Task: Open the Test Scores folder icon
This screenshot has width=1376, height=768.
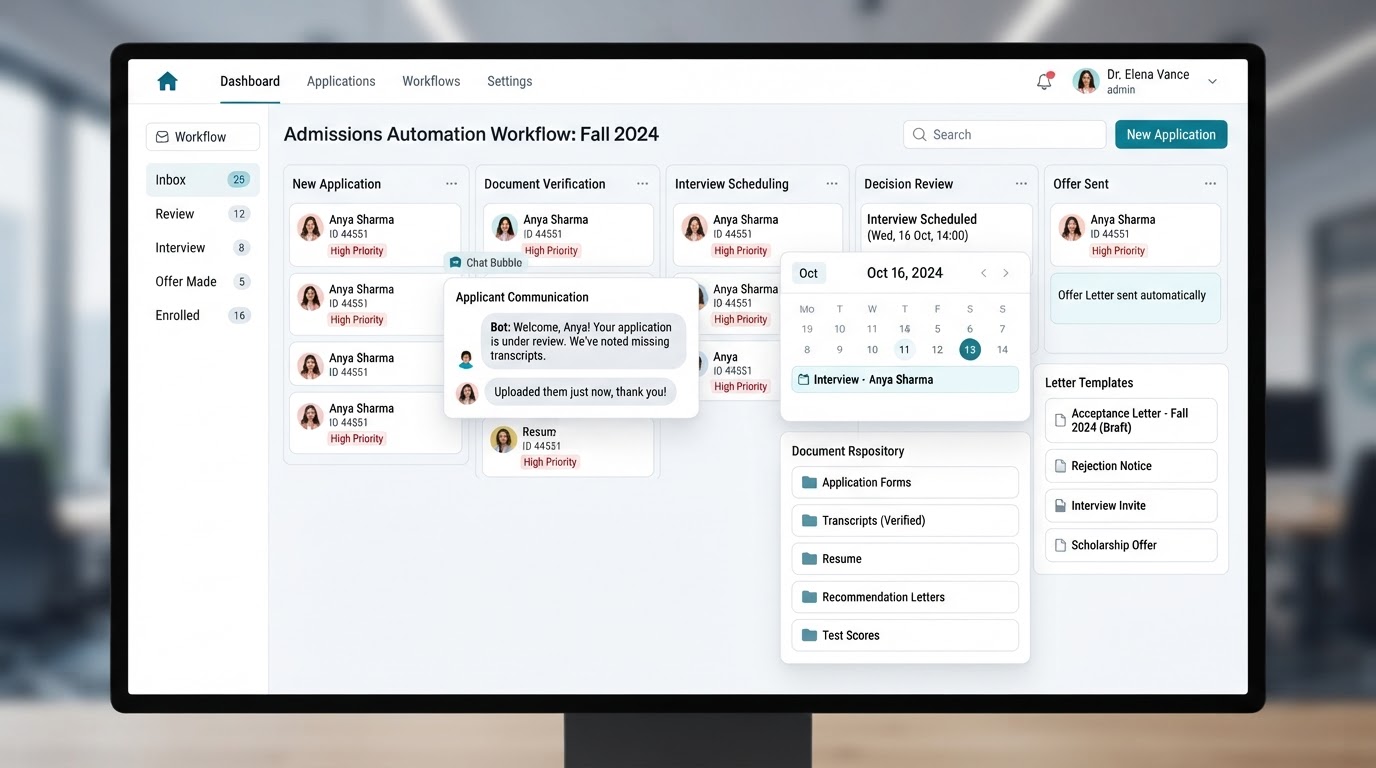Action: tap(809, 635)
